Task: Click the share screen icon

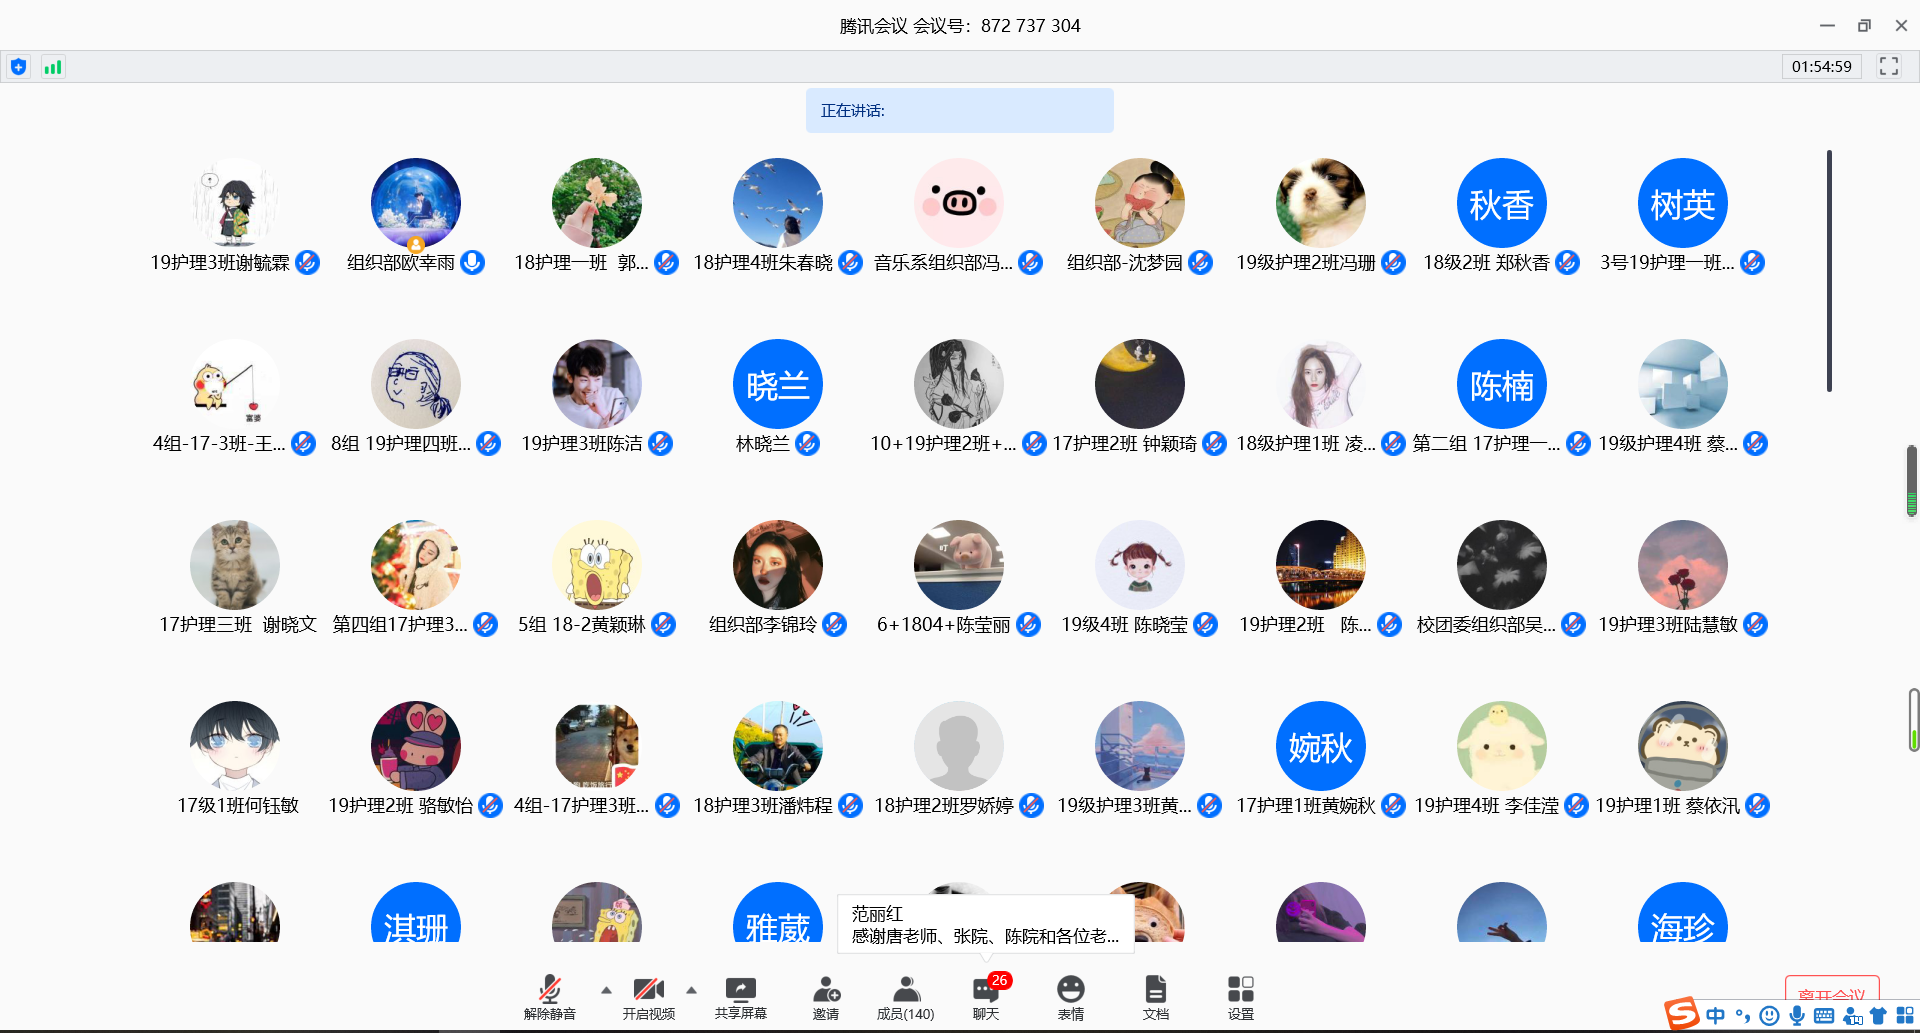Action: pyautogui.click(x=740, y=997)
